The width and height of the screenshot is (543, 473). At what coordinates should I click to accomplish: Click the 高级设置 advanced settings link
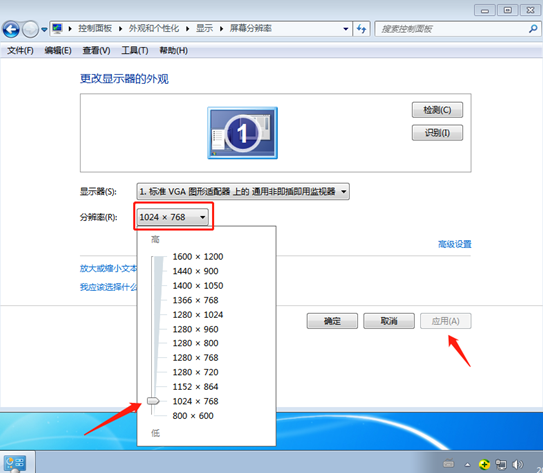pyautogui.click(x=455, y=244)
